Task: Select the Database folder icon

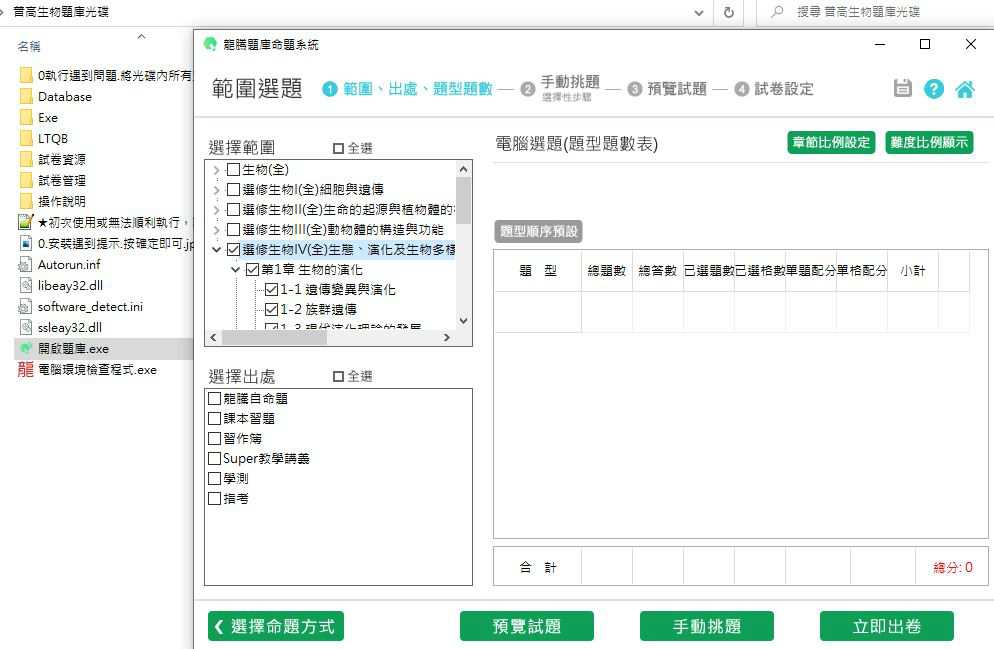Action: click(x=26, y=96)
